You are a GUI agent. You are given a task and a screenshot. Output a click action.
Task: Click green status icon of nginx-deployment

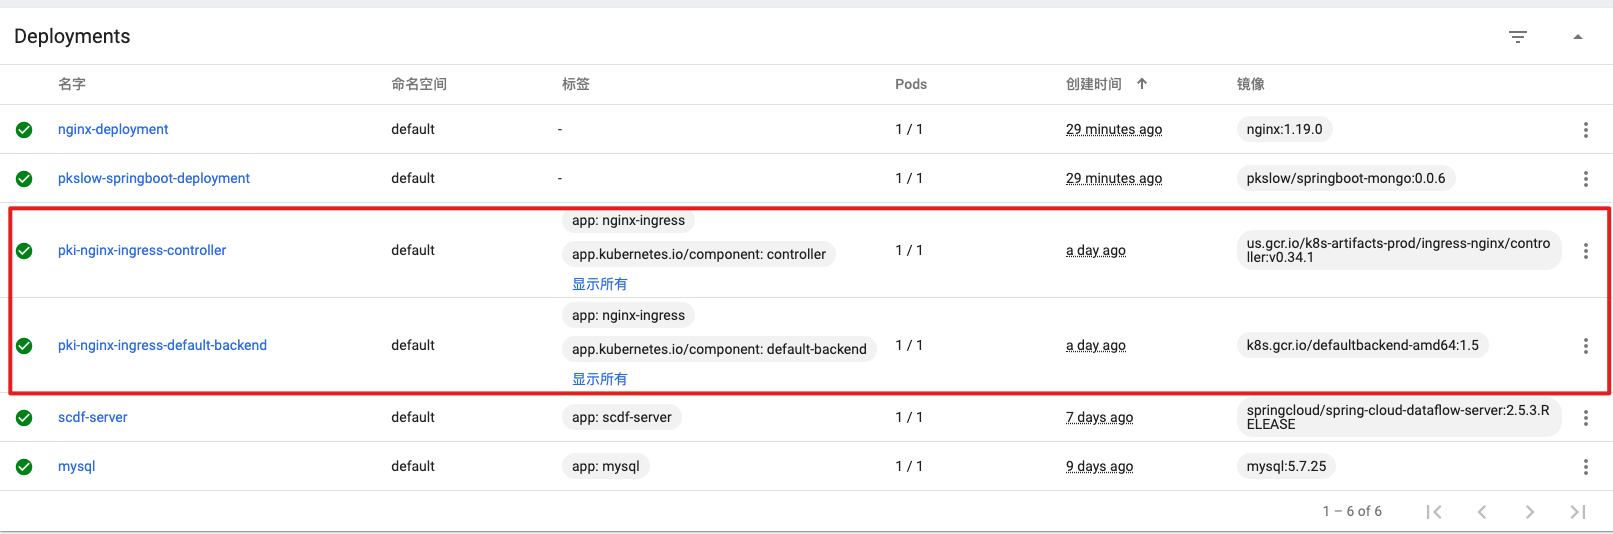point(24,130)
